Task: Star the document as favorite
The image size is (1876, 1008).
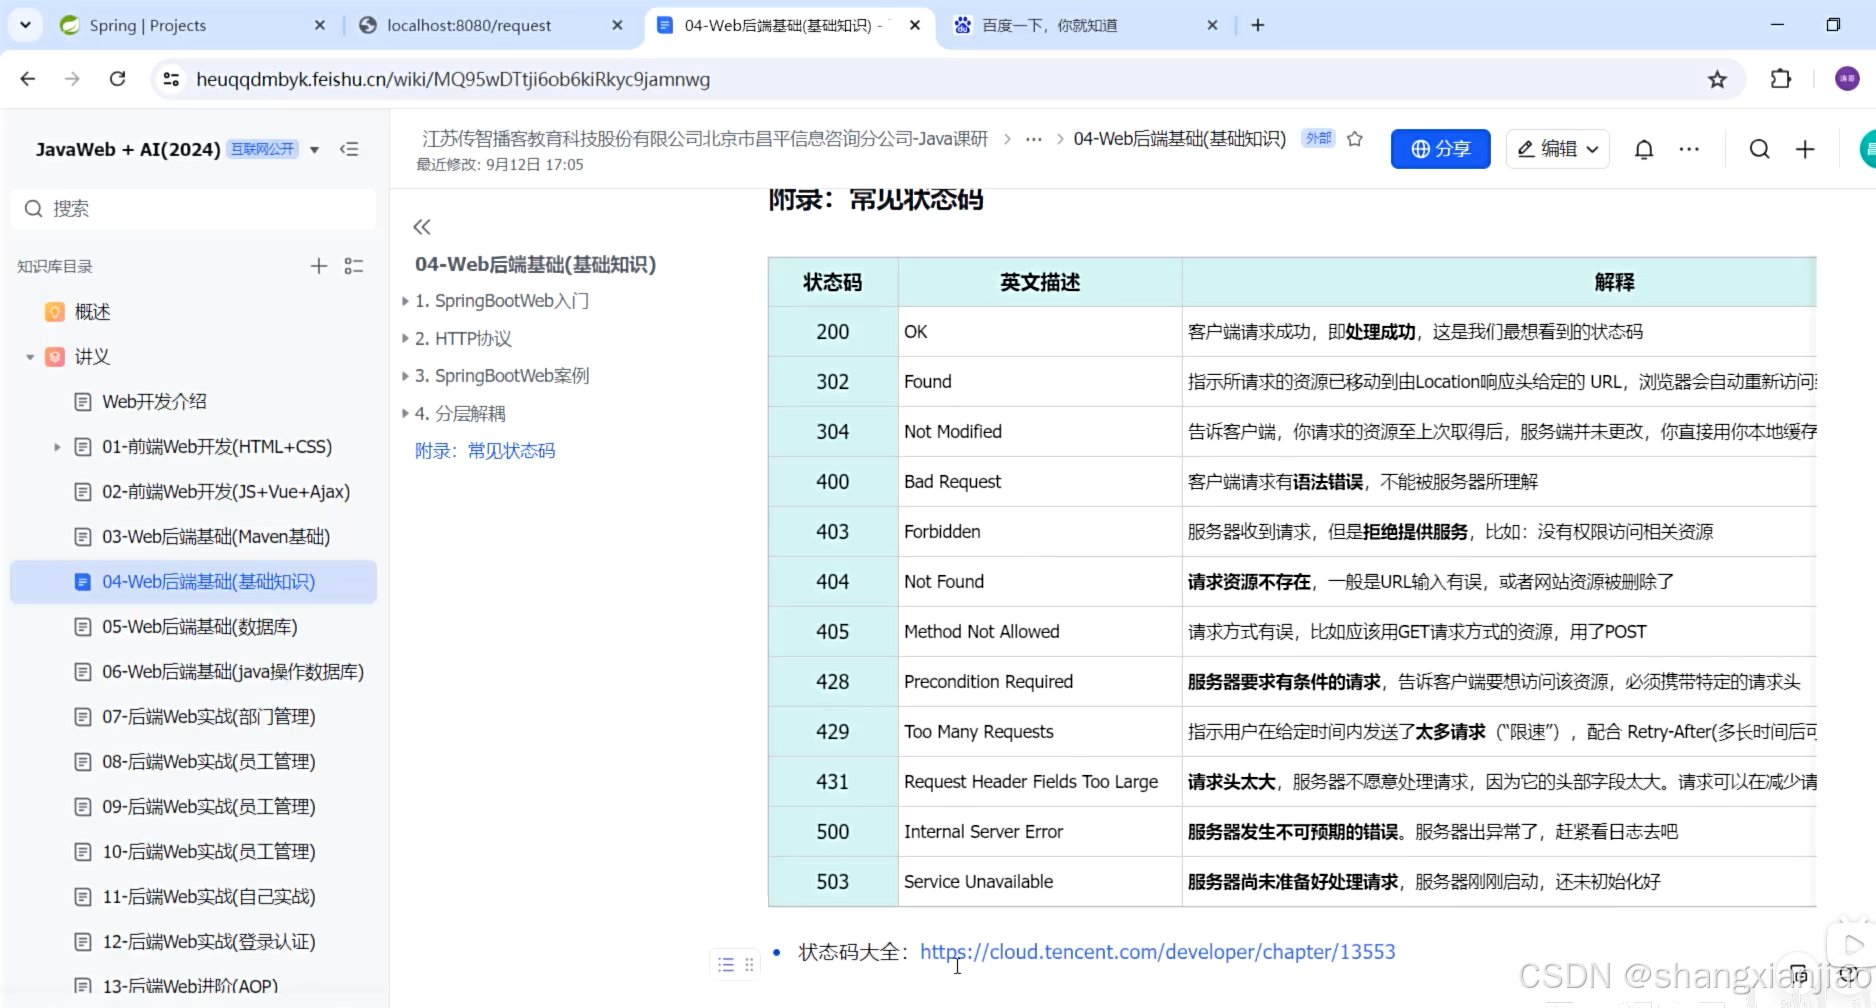Action: coord(1355,139)
